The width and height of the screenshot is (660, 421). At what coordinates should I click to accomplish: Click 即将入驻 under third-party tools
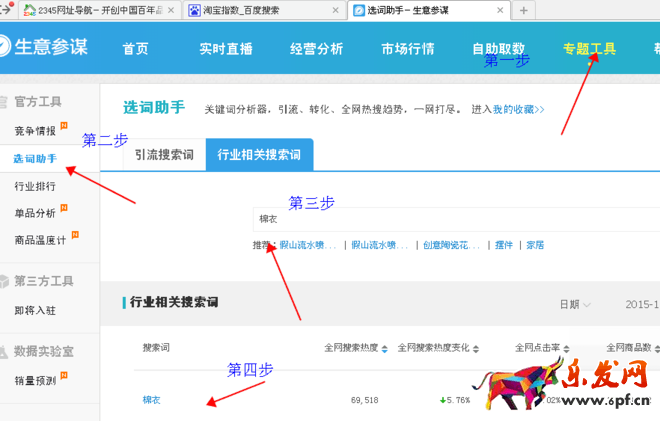tap(35, 310)
